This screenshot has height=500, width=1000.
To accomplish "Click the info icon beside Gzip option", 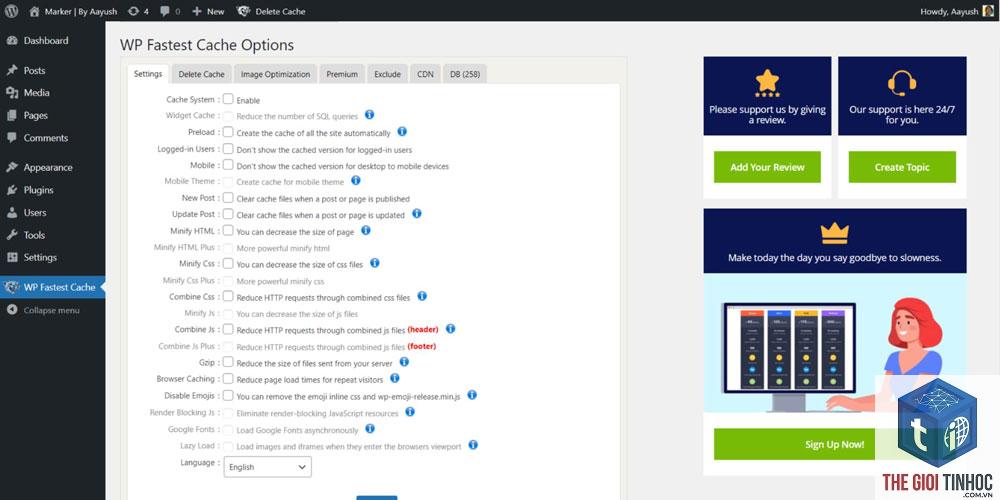I will click(x=404, y=362).
